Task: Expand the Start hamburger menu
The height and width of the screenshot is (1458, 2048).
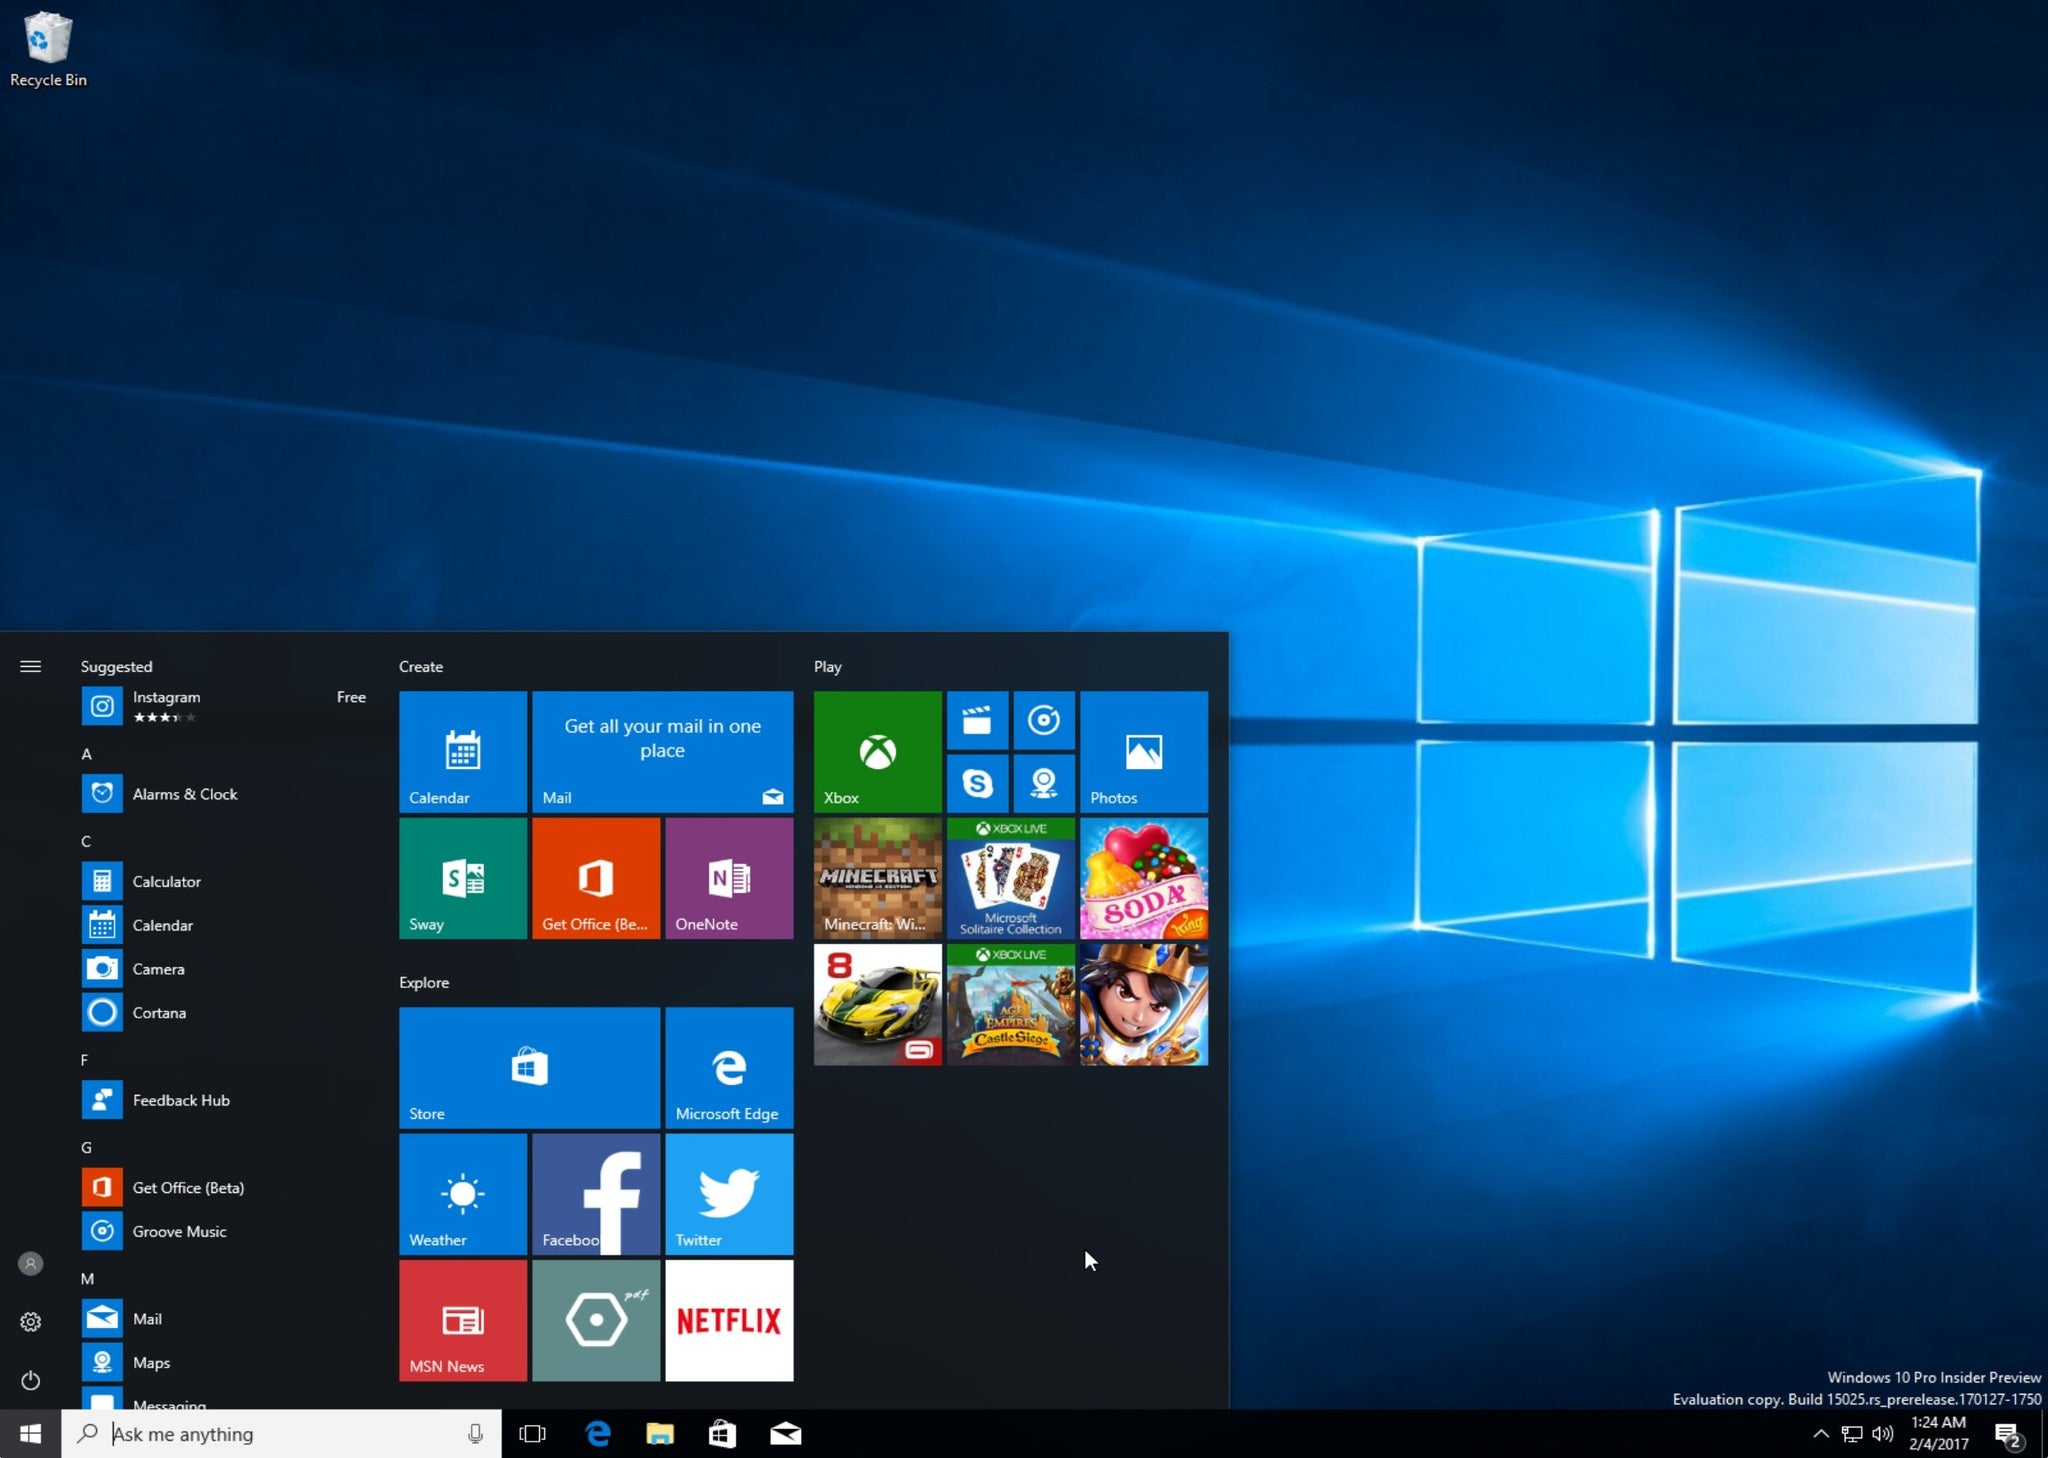Action: (31, 666)
